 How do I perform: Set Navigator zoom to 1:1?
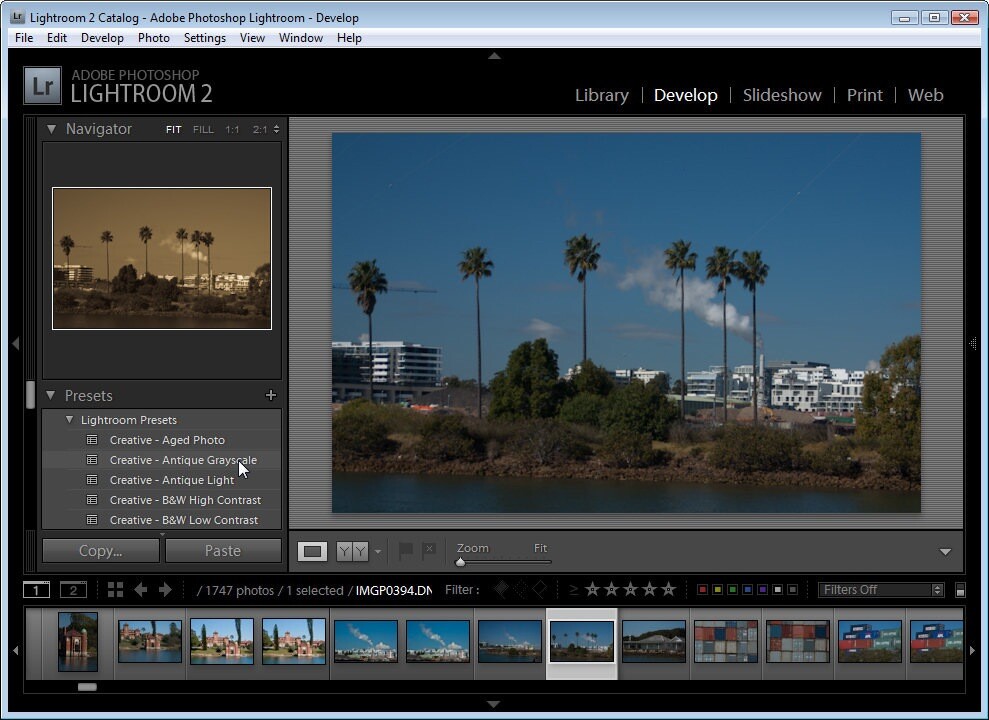[232, 129]
